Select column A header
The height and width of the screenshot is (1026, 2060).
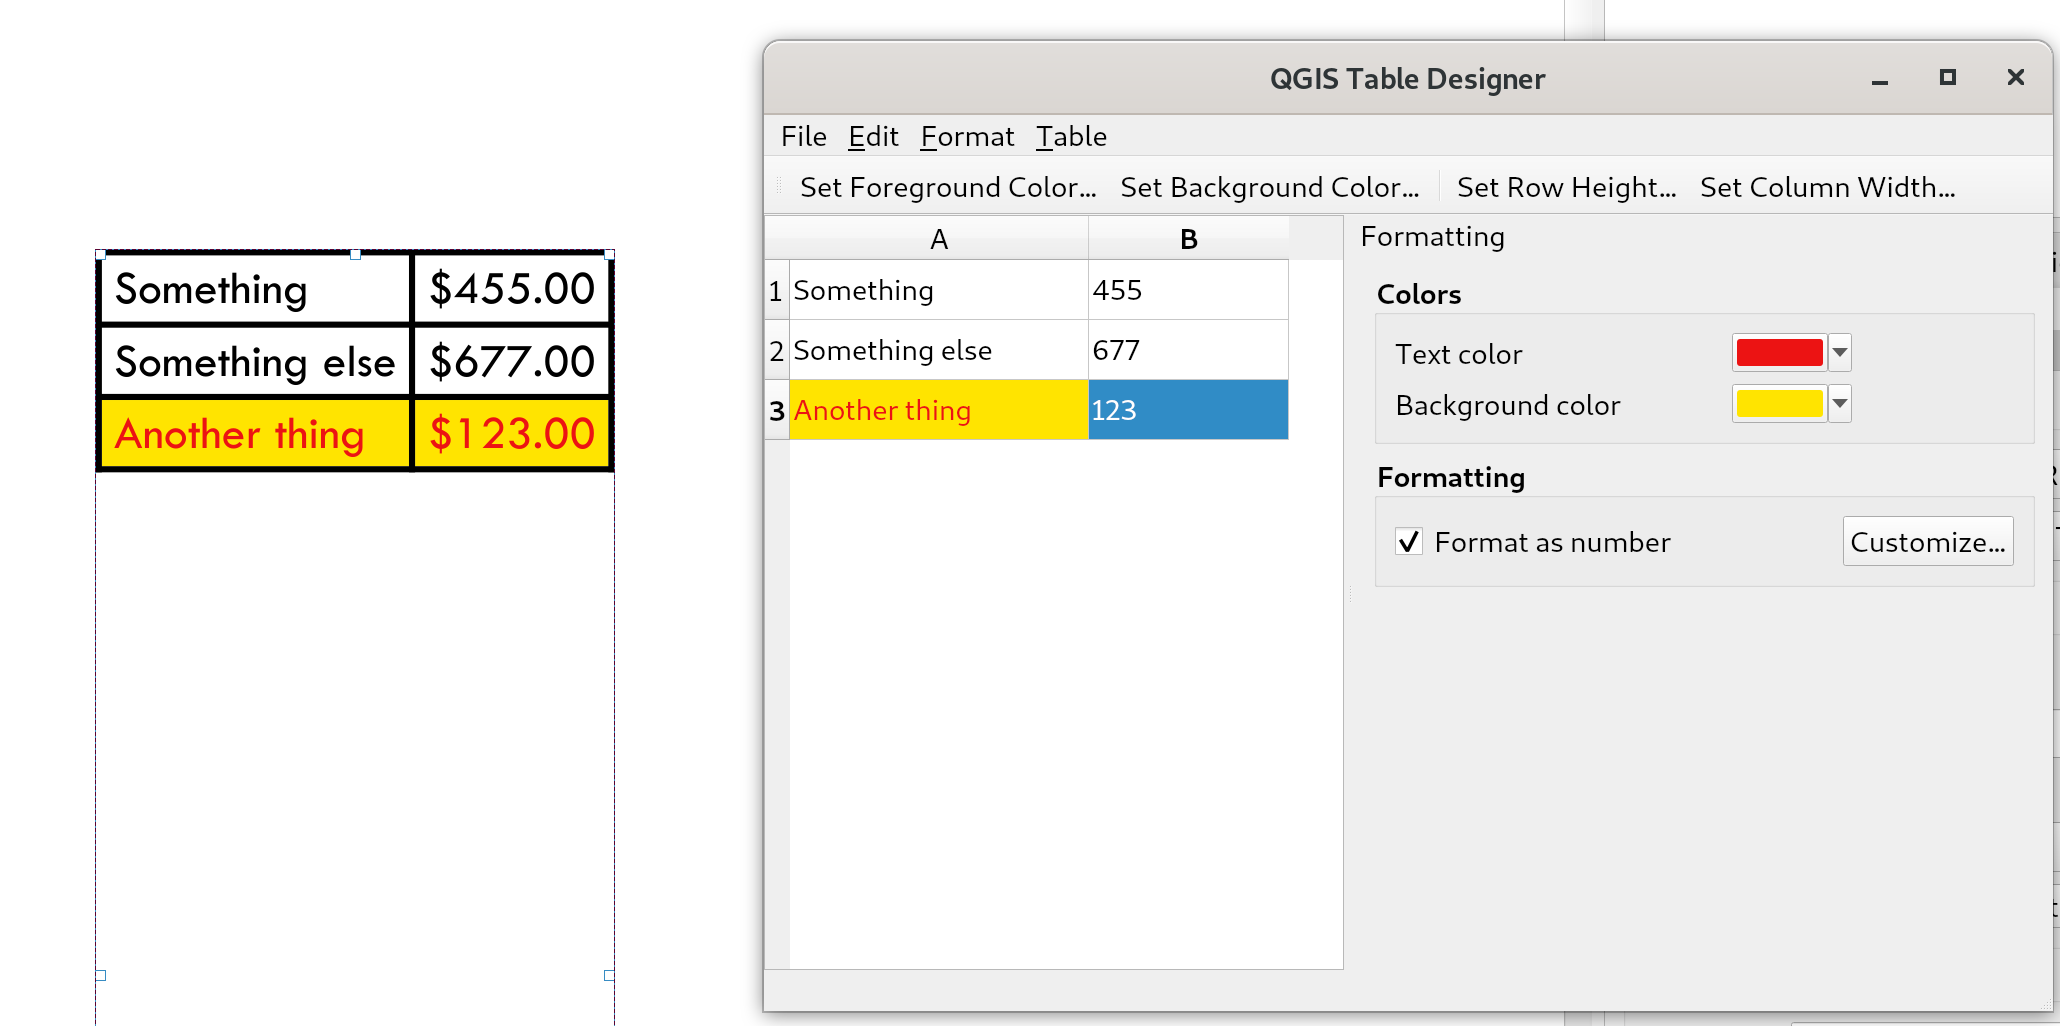[938, 240]
